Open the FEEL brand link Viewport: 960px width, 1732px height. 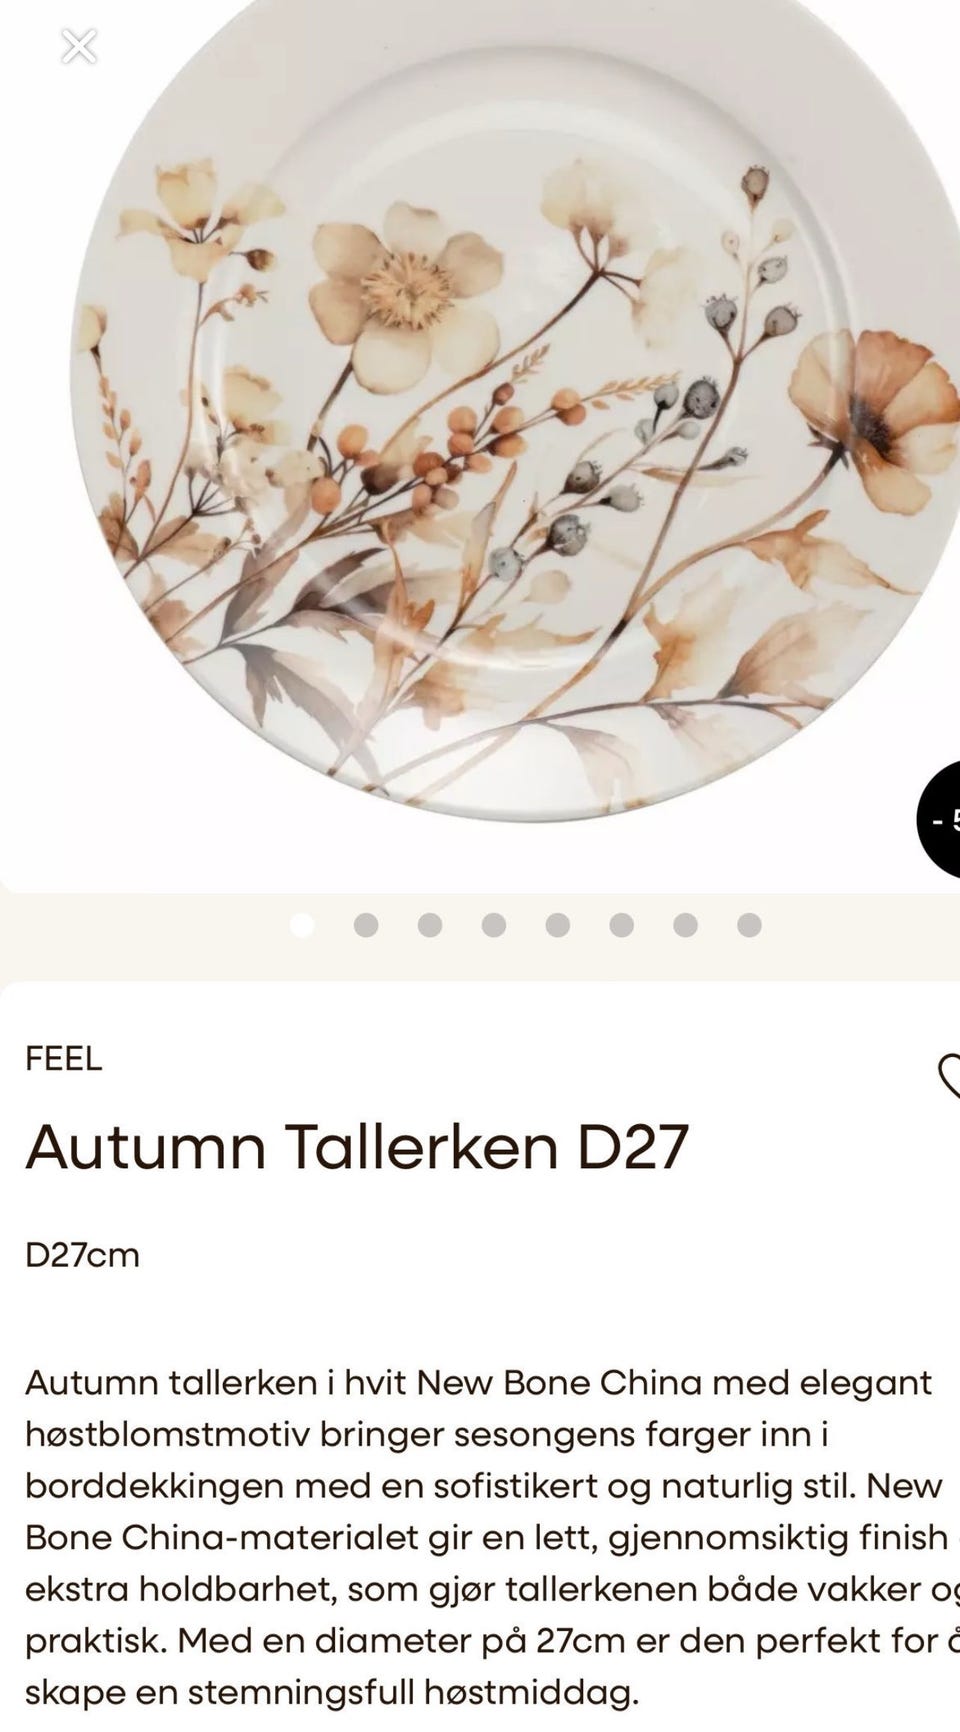click(x=64, y=1059)
